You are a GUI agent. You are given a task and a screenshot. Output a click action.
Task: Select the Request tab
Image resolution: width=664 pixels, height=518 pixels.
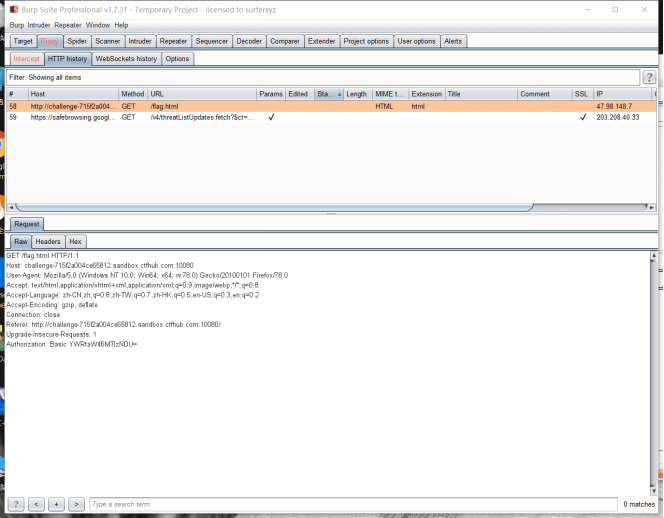27,224
